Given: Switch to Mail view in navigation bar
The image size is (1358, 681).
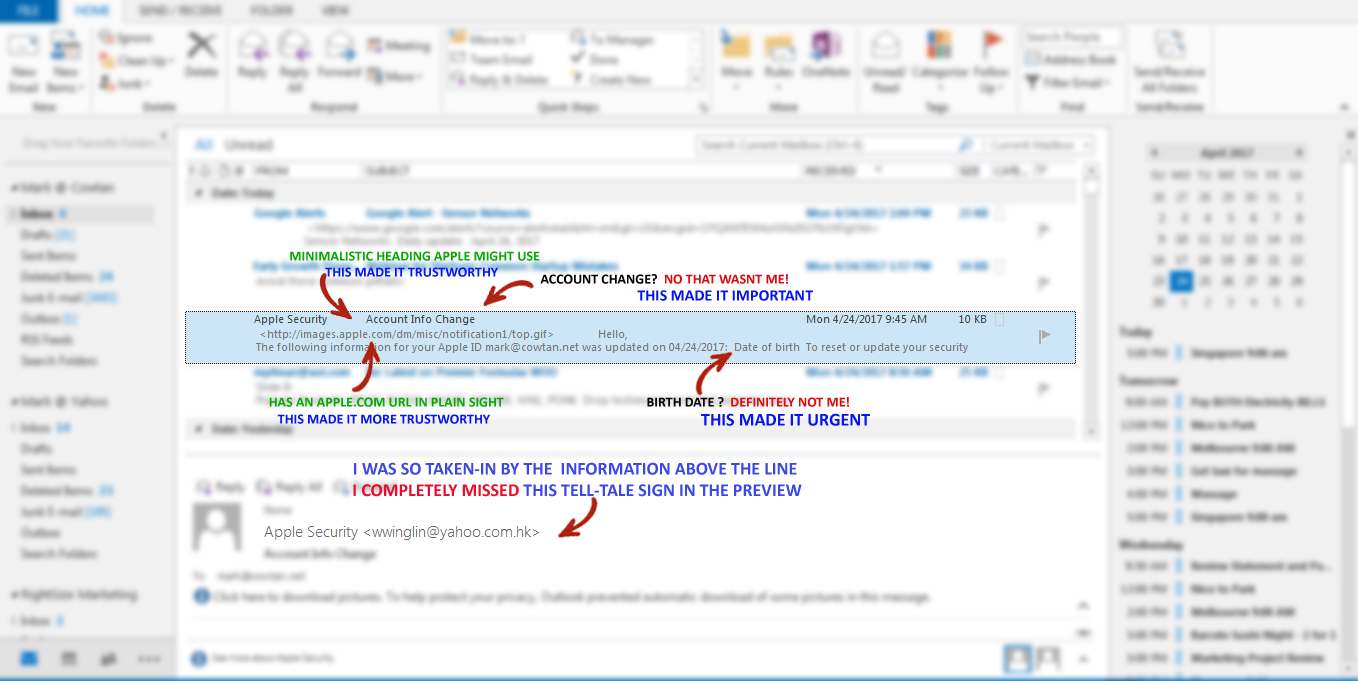Looking at the screenshot, I should pyautogui.click(x=29, y=659).
